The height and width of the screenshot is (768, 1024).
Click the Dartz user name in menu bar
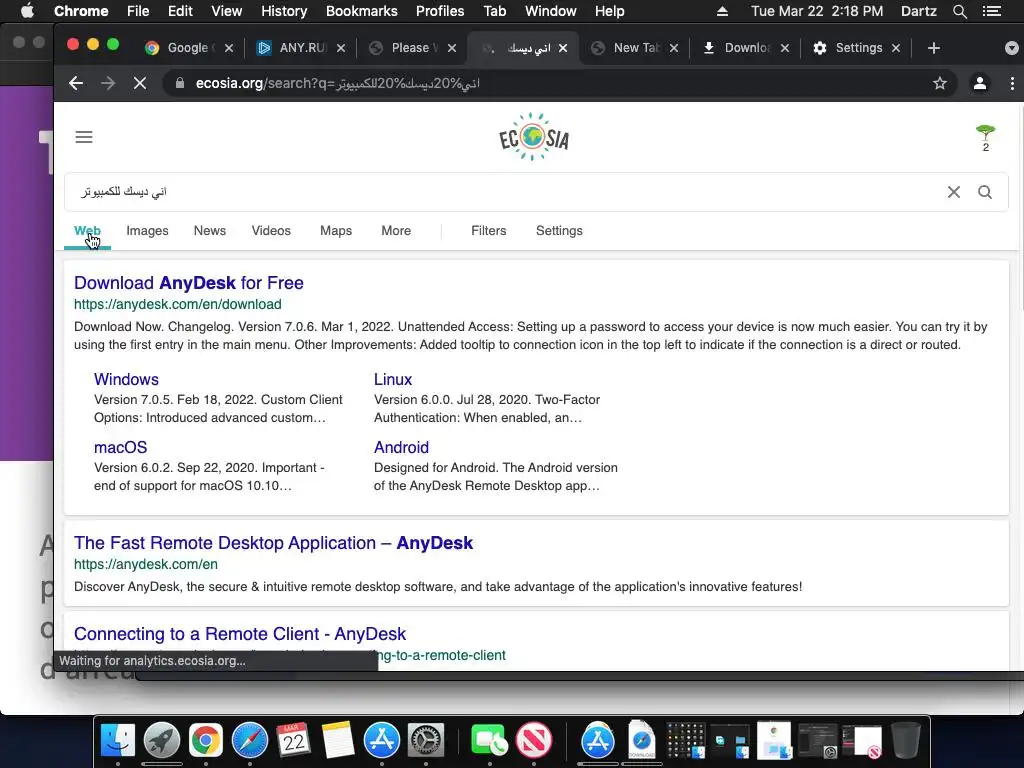click(918, 11)
